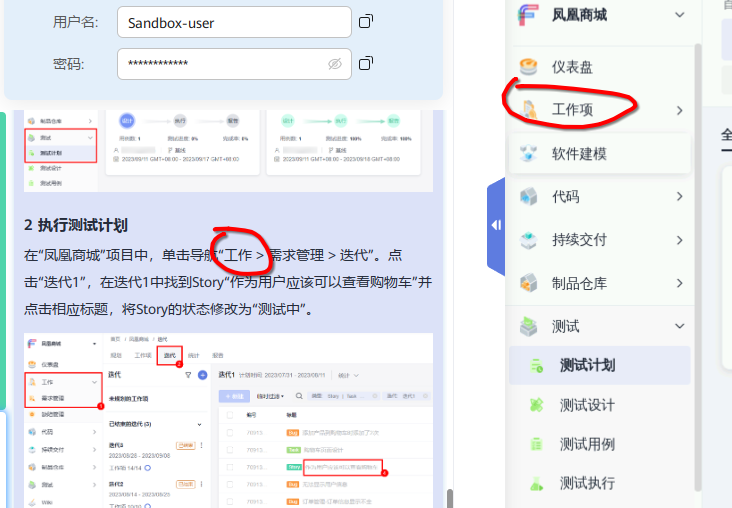
Task: Copy the password with the copy icon
Action: [366, 63]
